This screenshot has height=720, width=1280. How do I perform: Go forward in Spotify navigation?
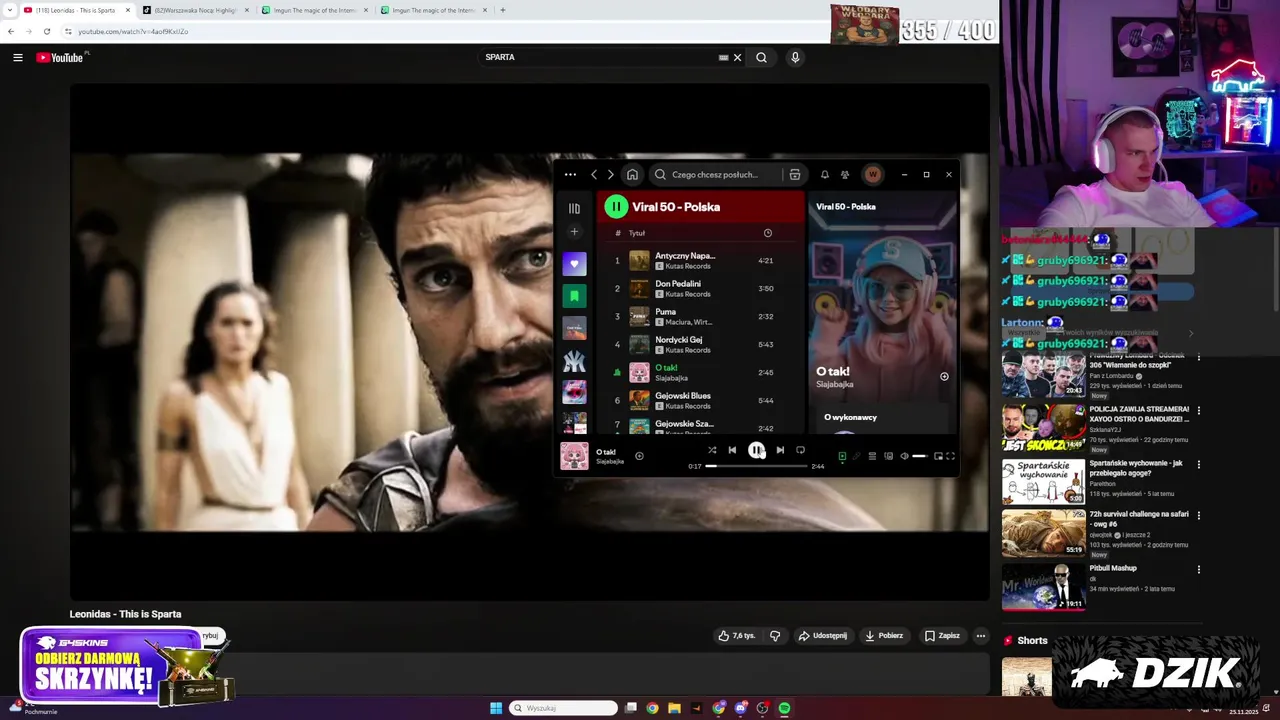[x=611, y=174]
